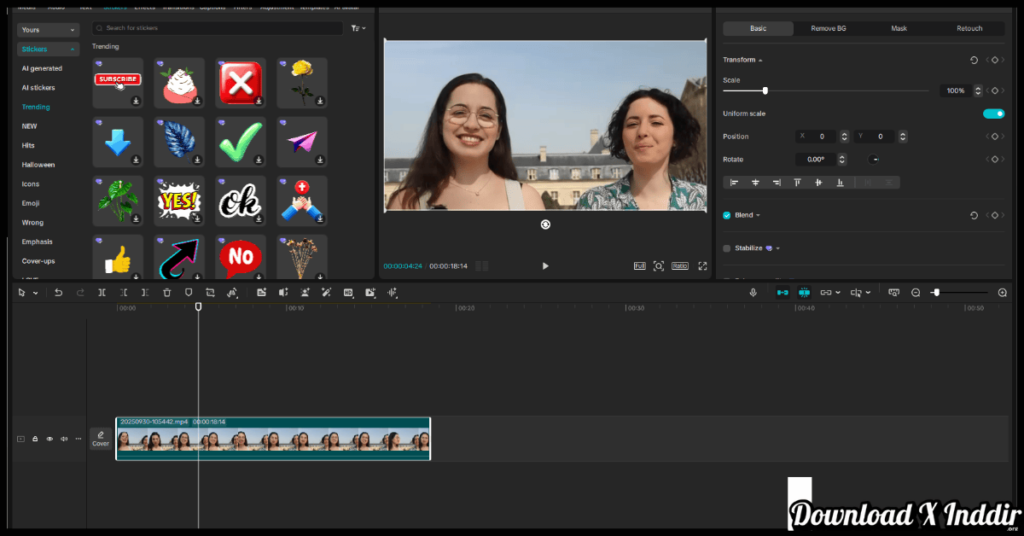The height and width of the screenshot is (536, 1024).
Task: Click the zoom-to-fit timeline icon
Action: pyautogui.click(x=894, y=293)
